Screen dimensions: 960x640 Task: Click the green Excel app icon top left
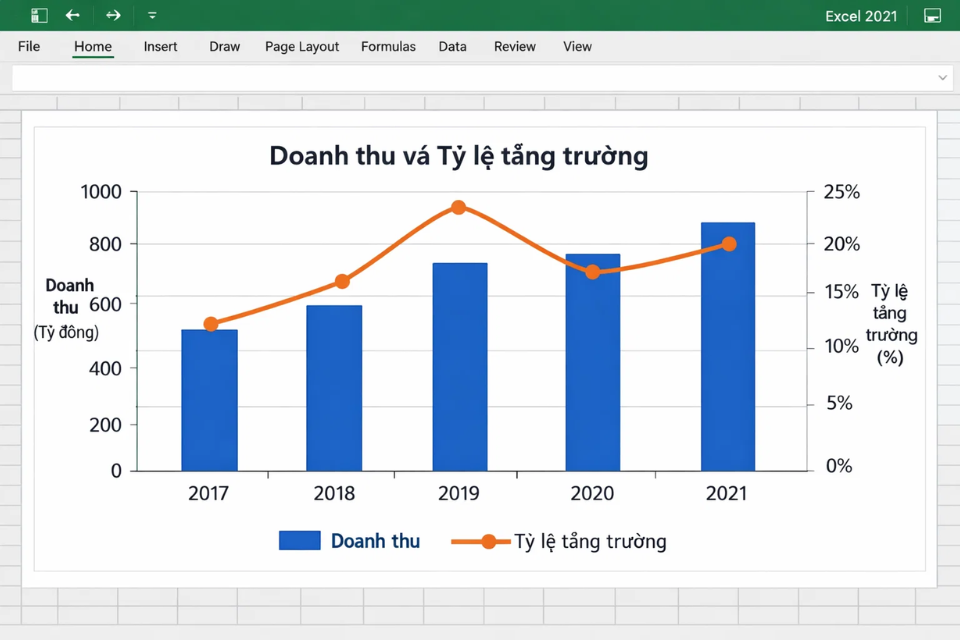[x=38, y=15]
